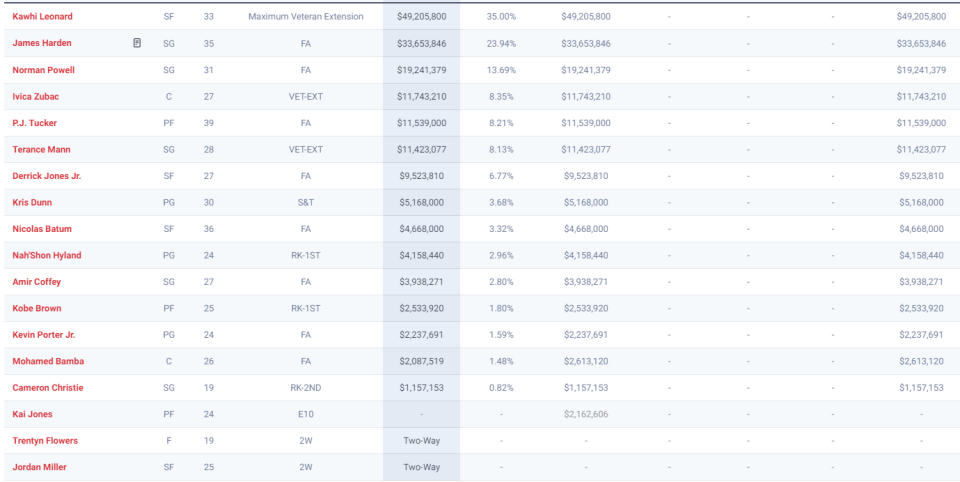Select Mohamed Bamba's highlighted $2,087,519 cap hit
Screen dimensions: 960x482
click(421, 361)
